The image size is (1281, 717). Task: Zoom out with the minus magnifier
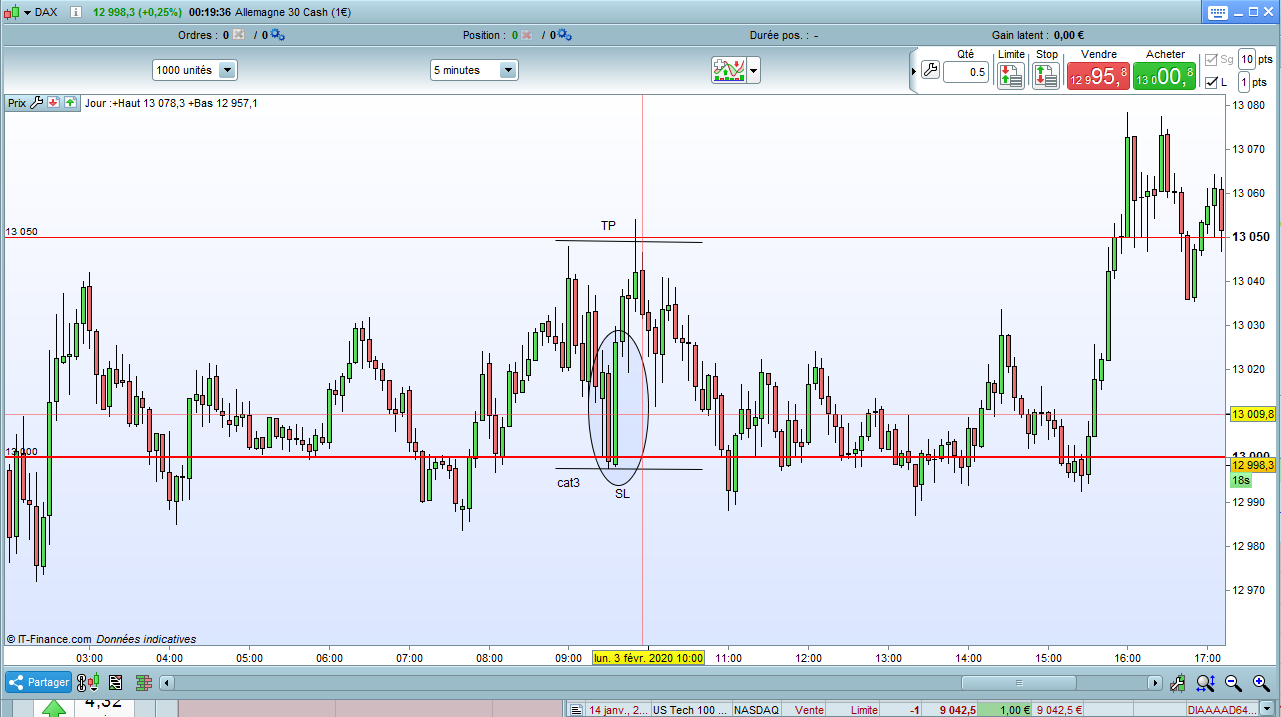[1233, 683]
